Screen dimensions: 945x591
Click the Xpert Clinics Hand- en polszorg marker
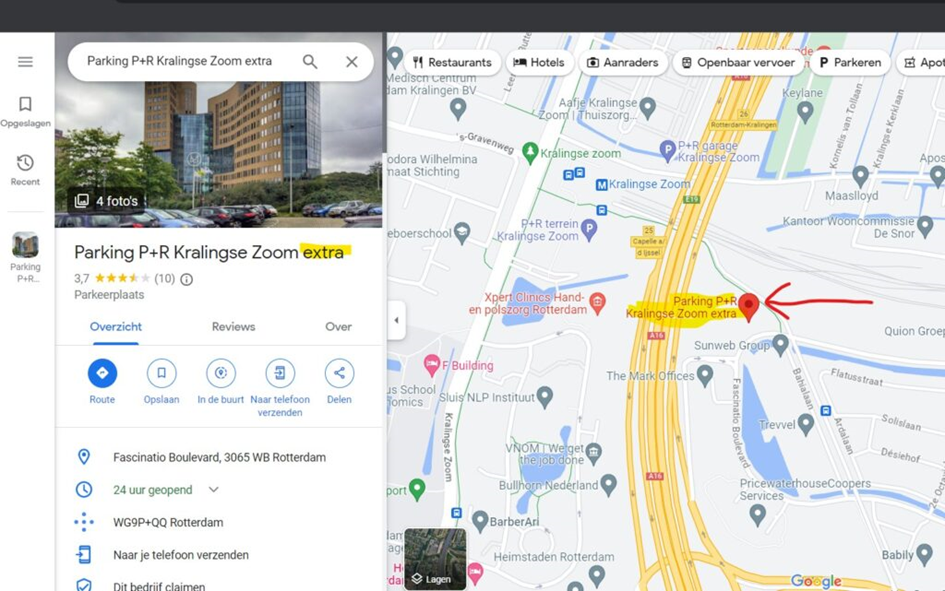click(597, 302)
